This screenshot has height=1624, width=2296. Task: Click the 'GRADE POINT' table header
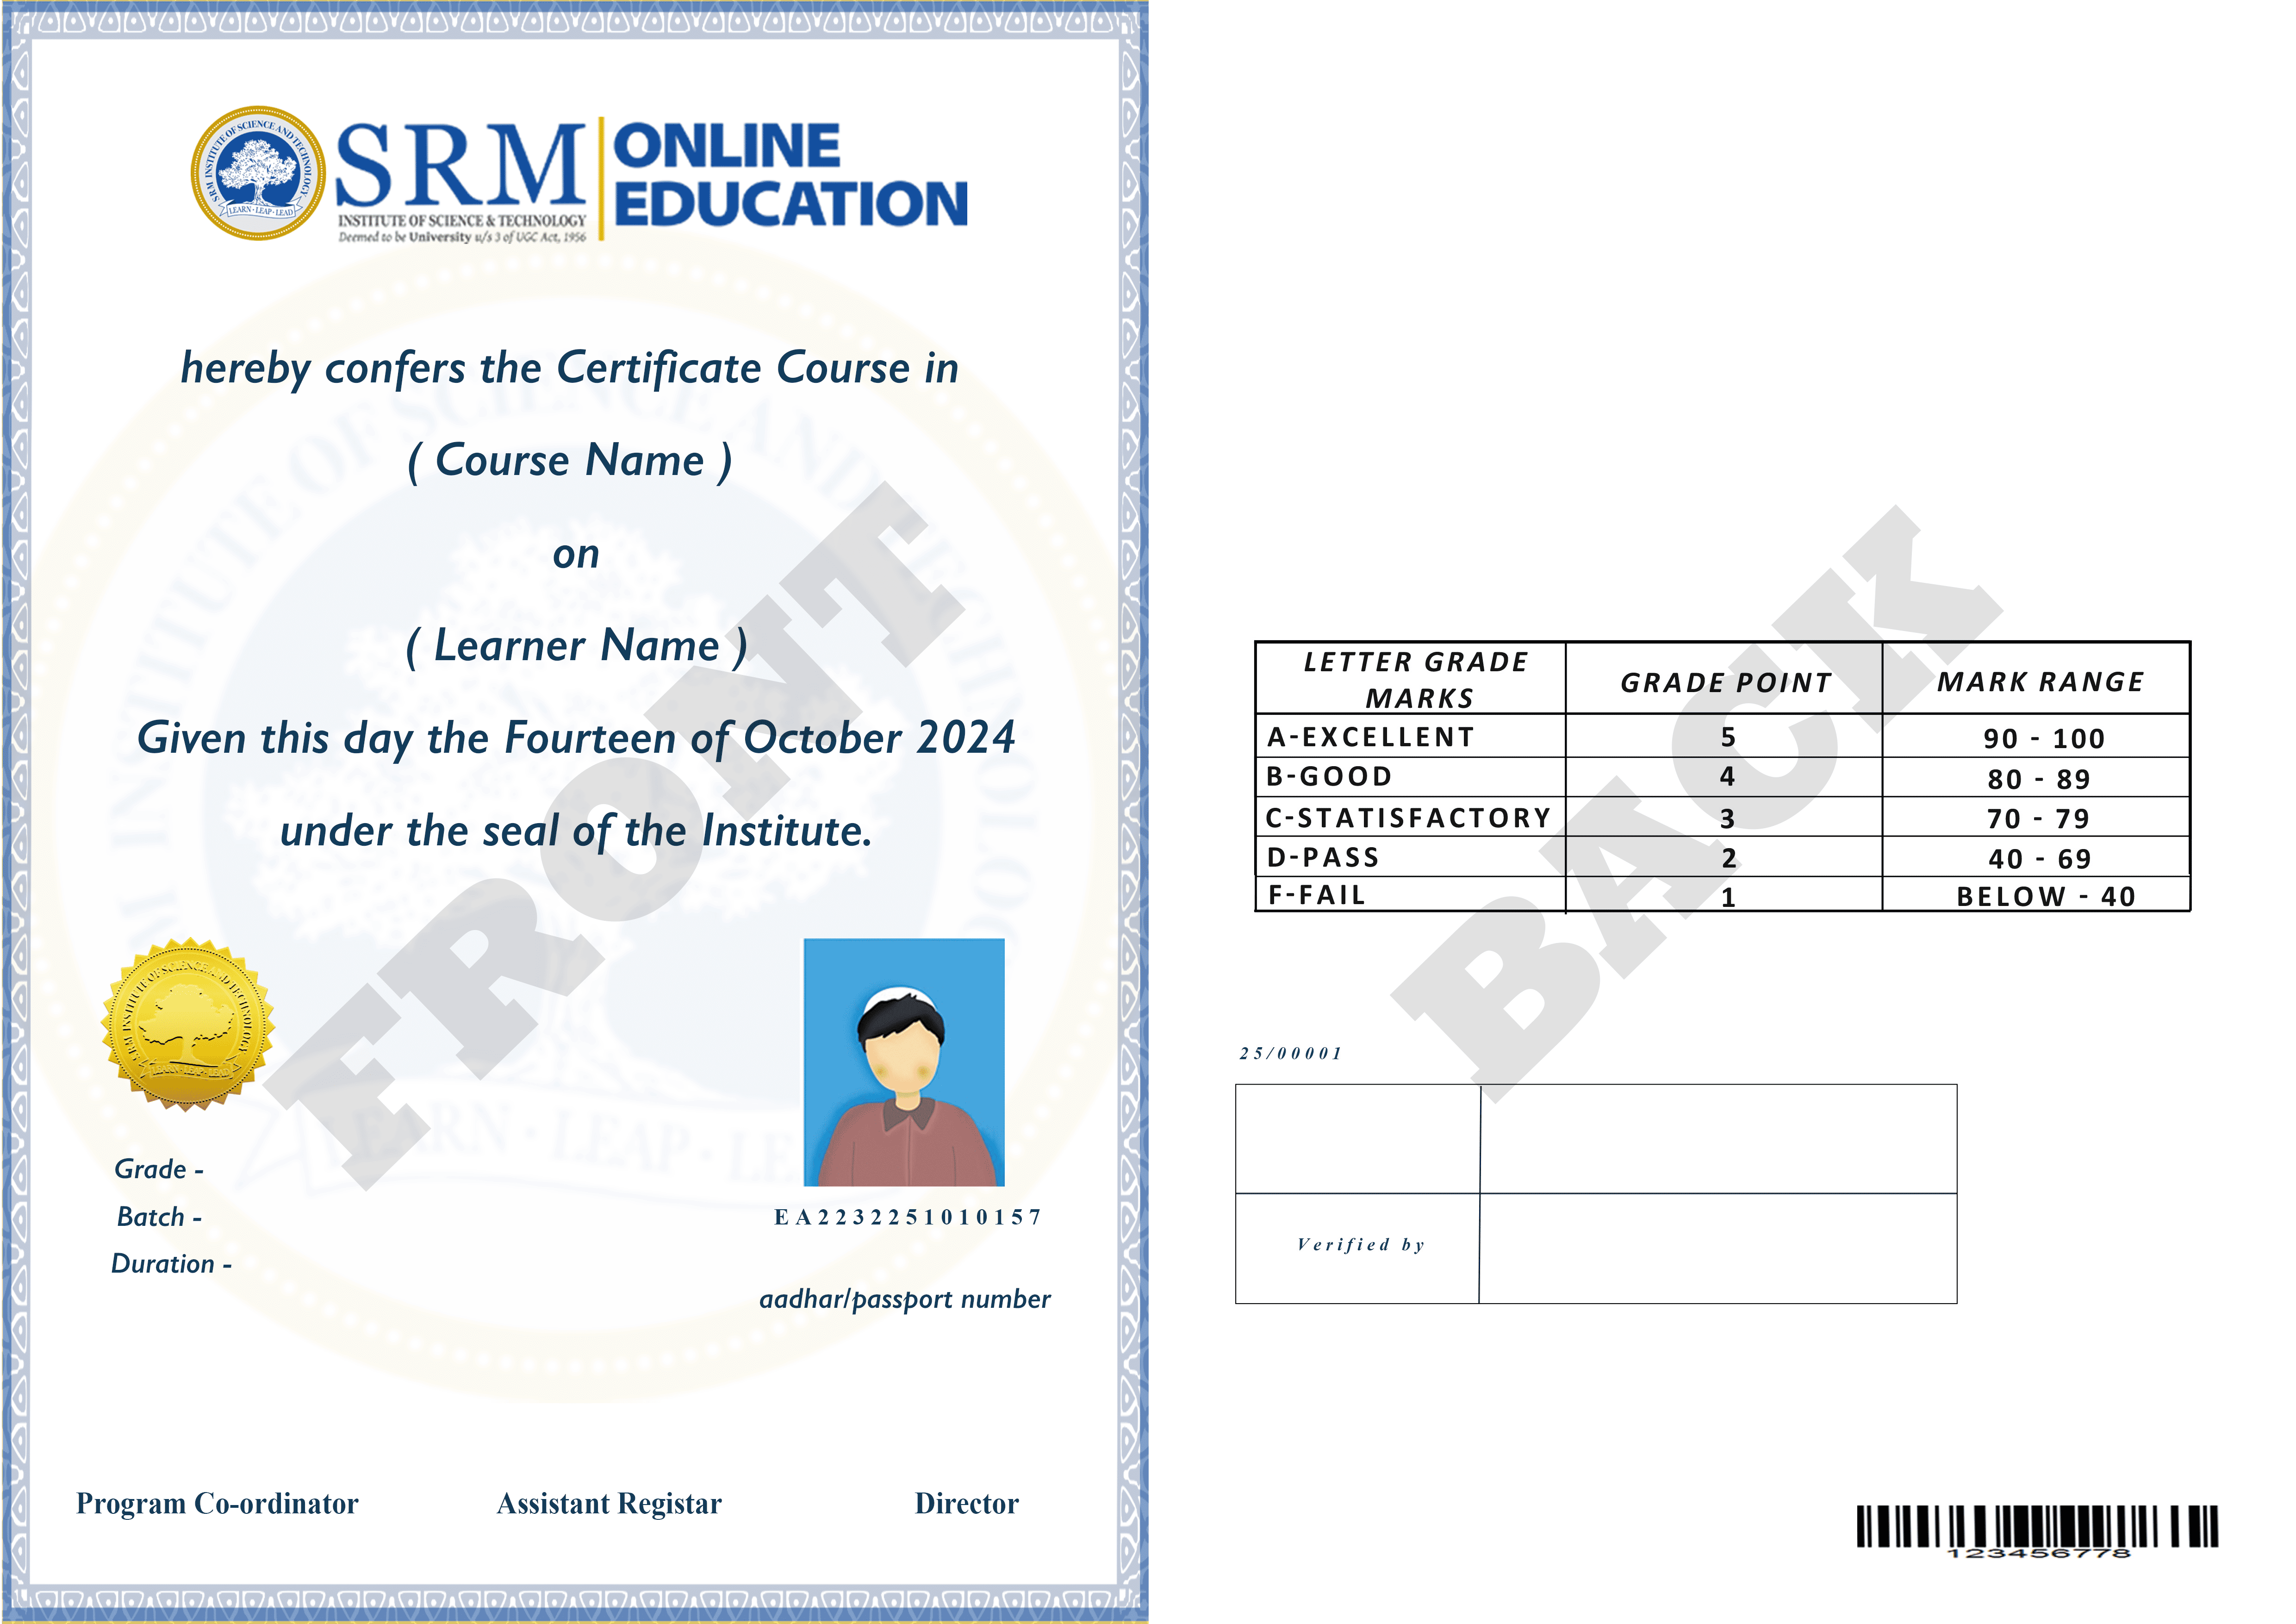point(1725,678)
